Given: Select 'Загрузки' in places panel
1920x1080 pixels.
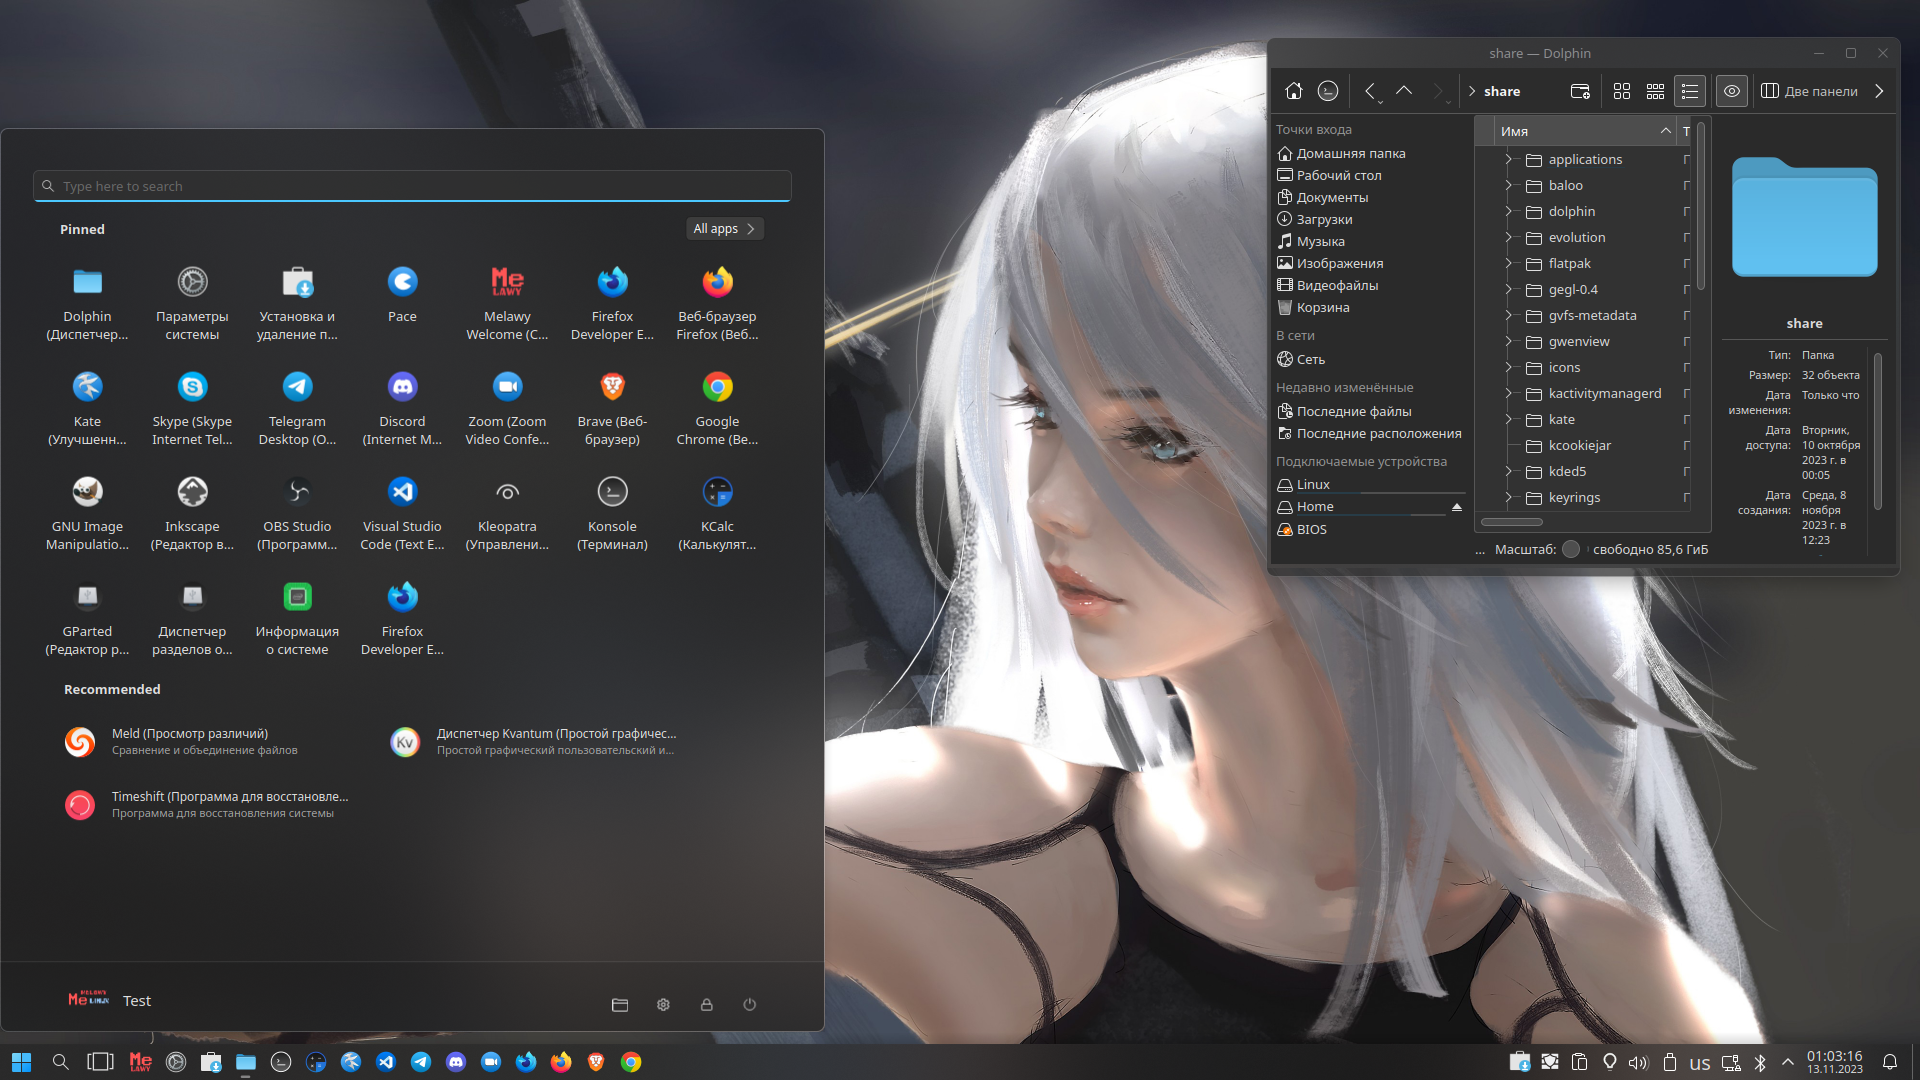Looking at the screenshot, I should click(1324, 219).
